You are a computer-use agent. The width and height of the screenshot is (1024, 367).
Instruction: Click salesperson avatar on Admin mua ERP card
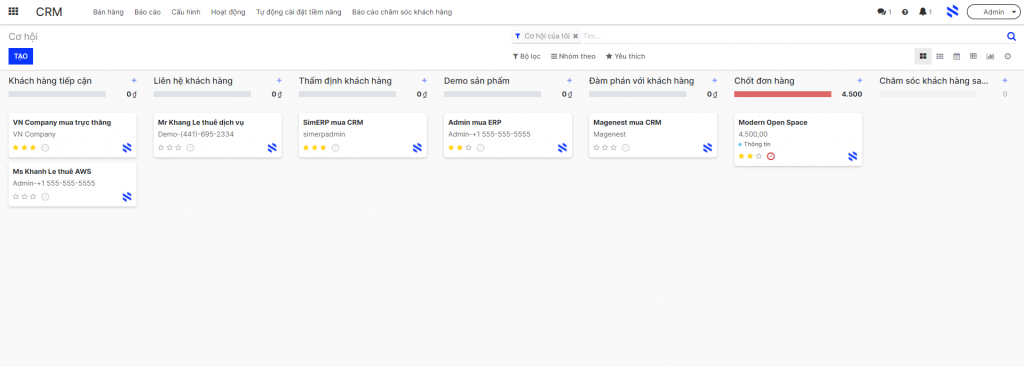point(562,148)
